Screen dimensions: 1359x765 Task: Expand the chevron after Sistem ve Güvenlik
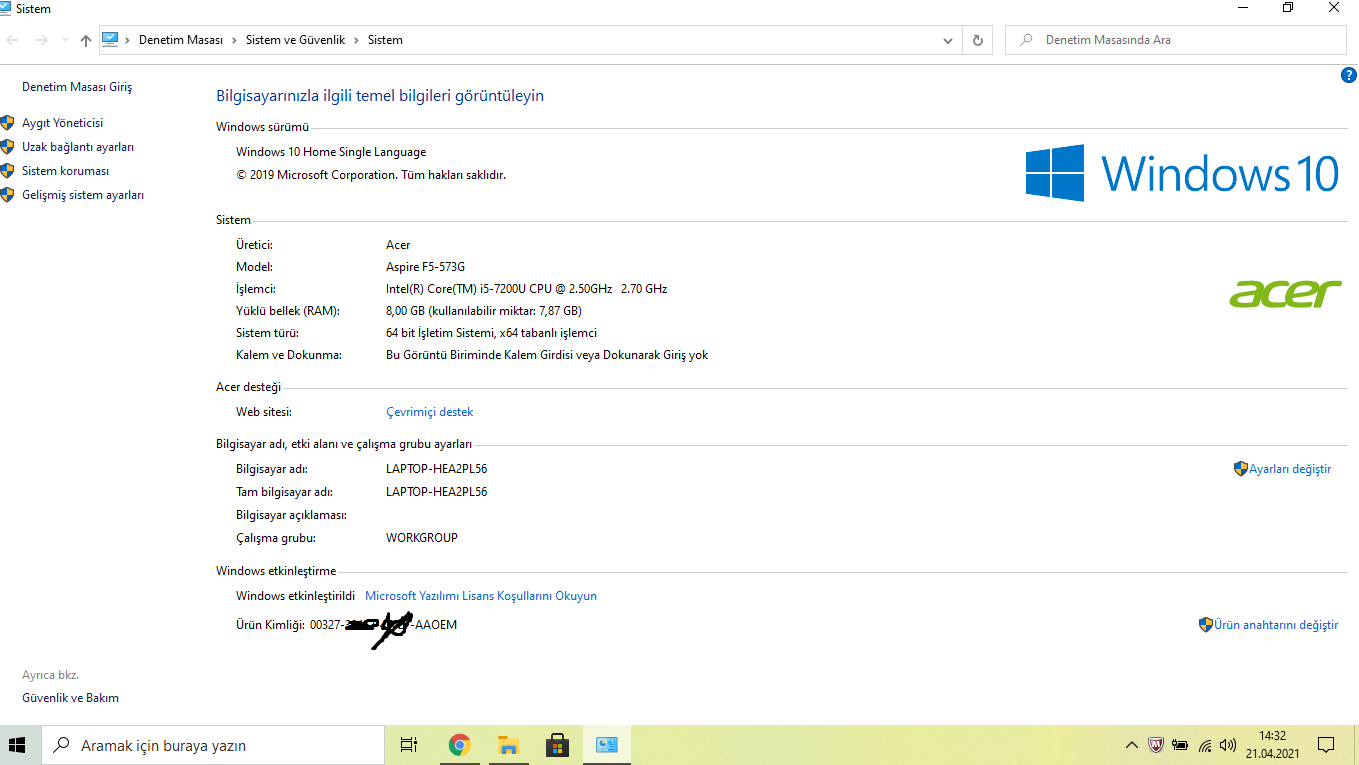[356, 40]
